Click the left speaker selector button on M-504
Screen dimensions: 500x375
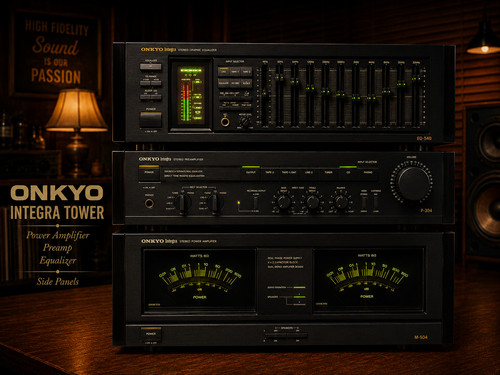275,335
